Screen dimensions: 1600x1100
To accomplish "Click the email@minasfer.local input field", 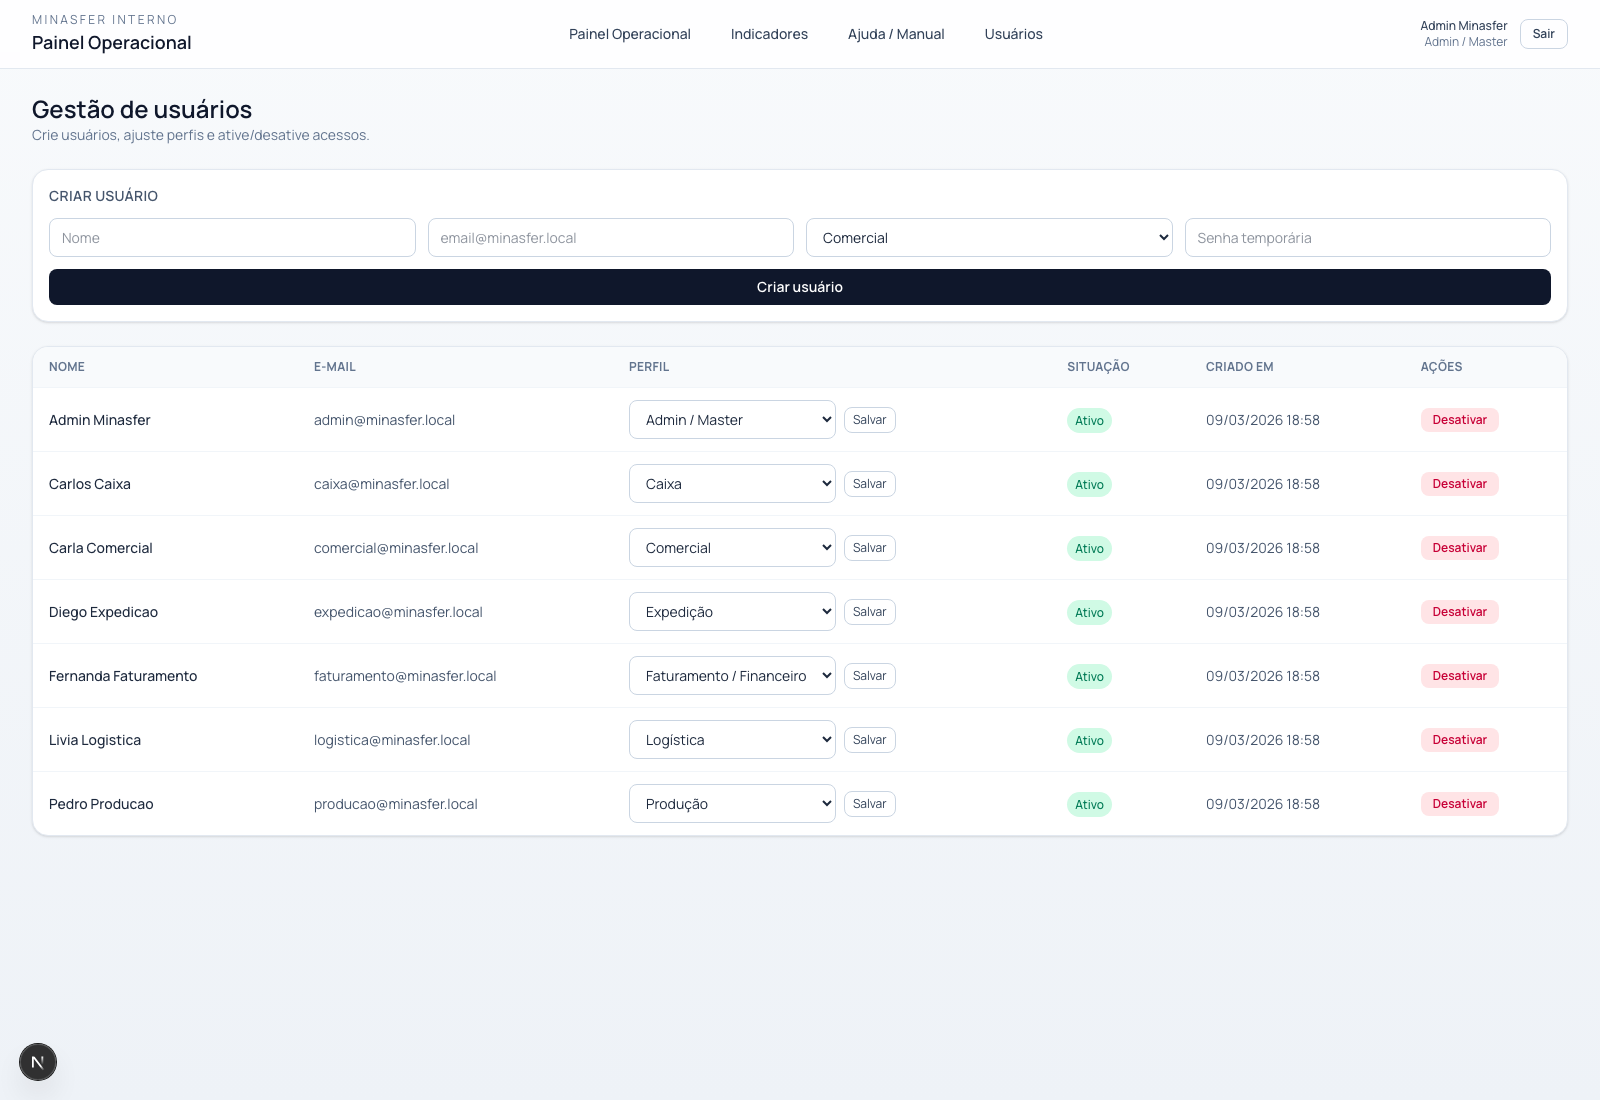I will [x=610, y=238].
